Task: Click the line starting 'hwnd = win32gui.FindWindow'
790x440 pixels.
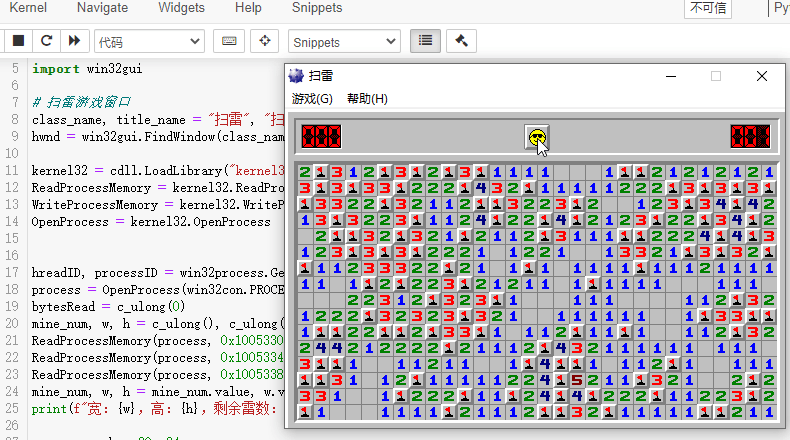Action: [158, 137]
